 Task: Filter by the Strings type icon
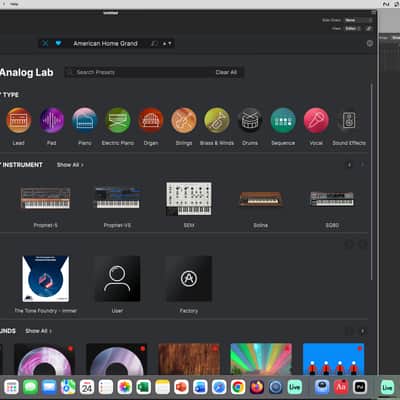coord(184,120)
